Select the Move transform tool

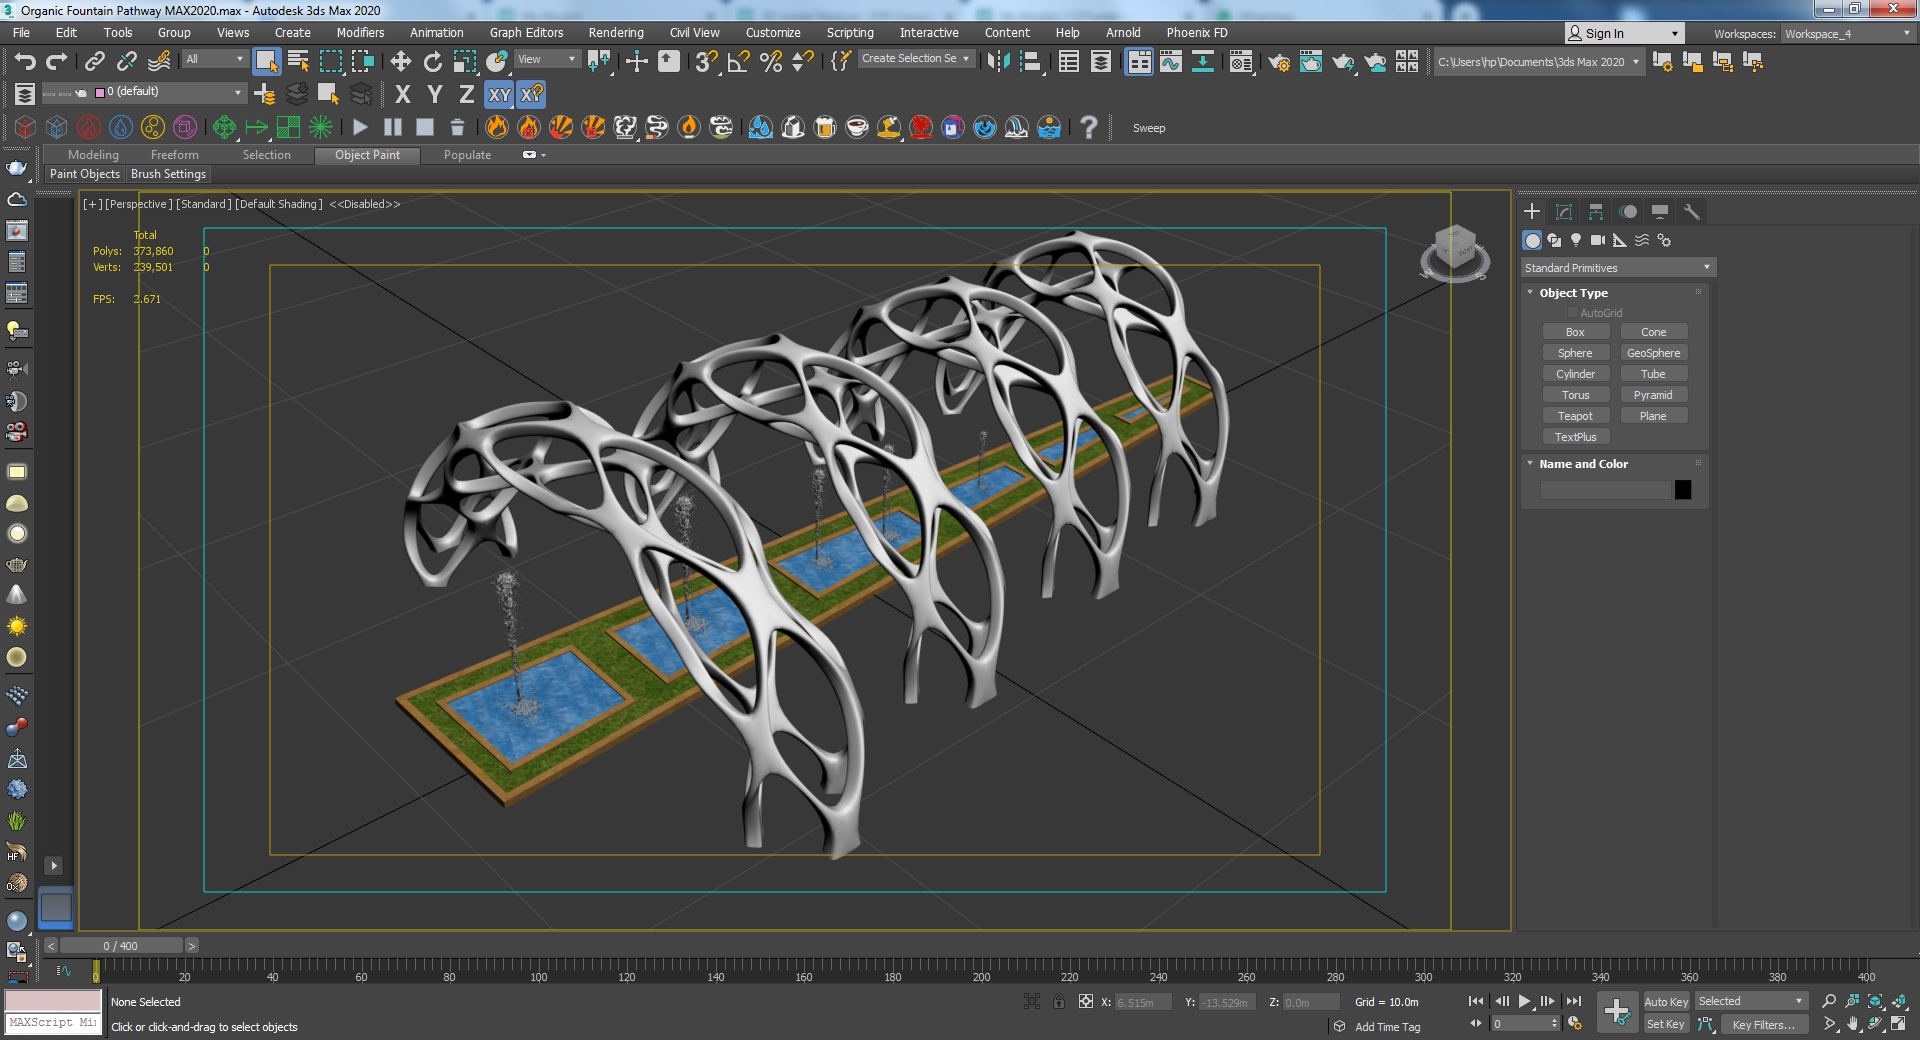pyautogui.click(x=401, y=62)
